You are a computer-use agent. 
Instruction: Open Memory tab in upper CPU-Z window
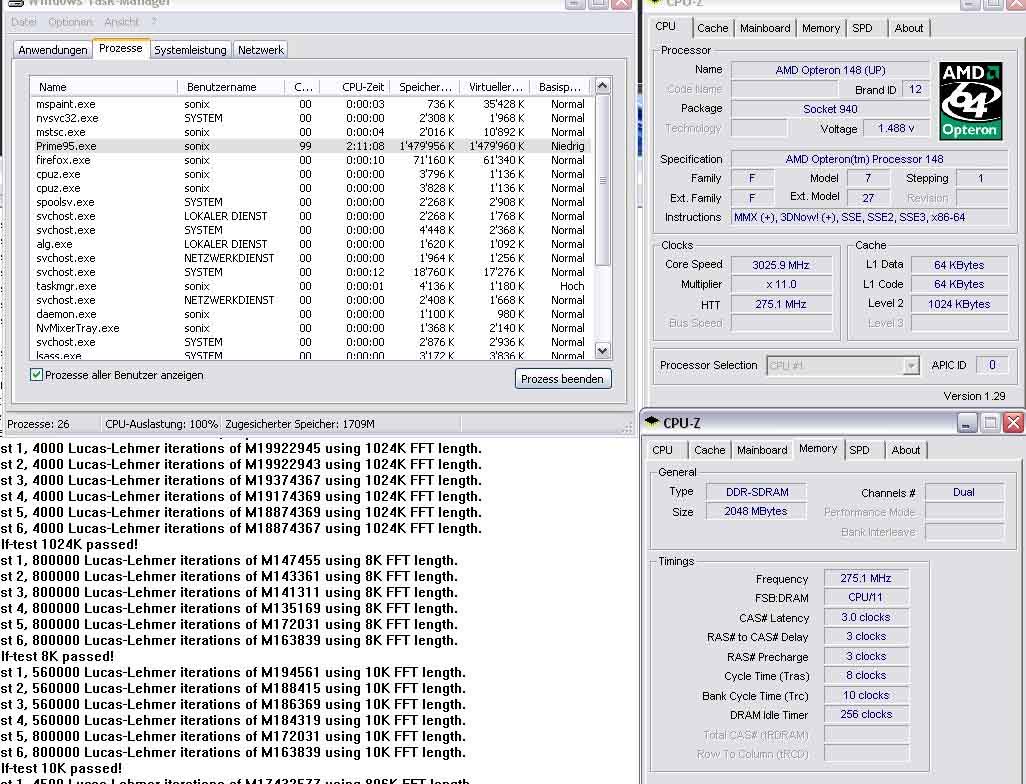(x=821, y=28)
